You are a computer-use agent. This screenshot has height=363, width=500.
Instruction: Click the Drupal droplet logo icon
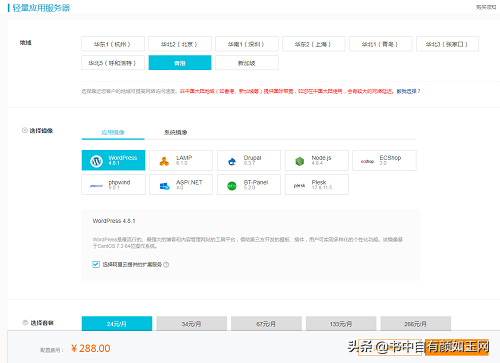click(232, 162)
